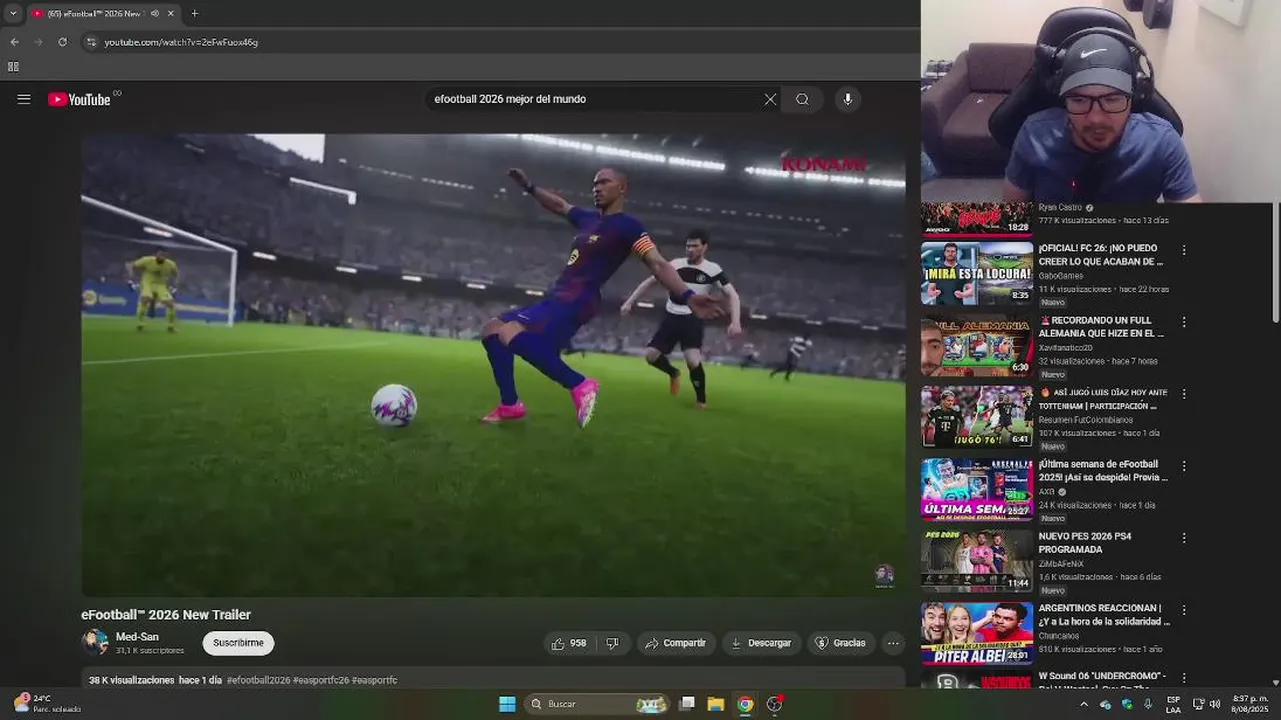
Task: Click the #efootball2026 hashtag
Action: [258, 680]
